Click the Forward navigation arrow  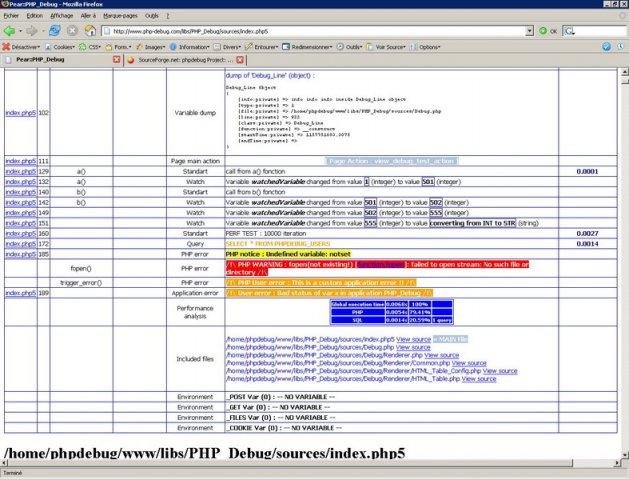tap(31, 31)
